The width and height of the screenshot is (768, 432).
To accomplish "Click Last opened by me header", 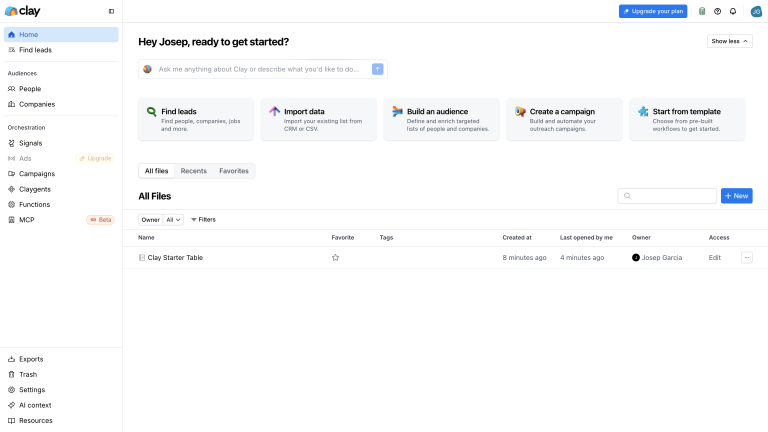I will click(x=586, y=238).
